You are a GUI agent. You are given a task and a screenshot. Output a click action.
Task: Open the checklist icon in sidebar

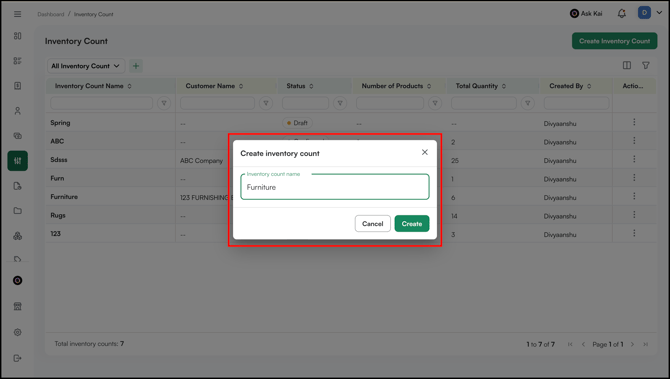(x=18, y=61)
